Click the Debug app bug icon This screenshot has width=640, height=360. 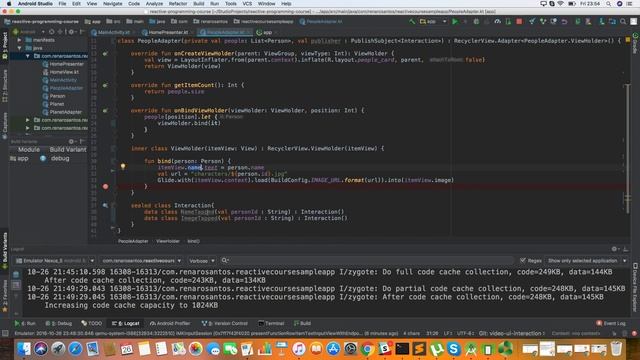point(476,22)
